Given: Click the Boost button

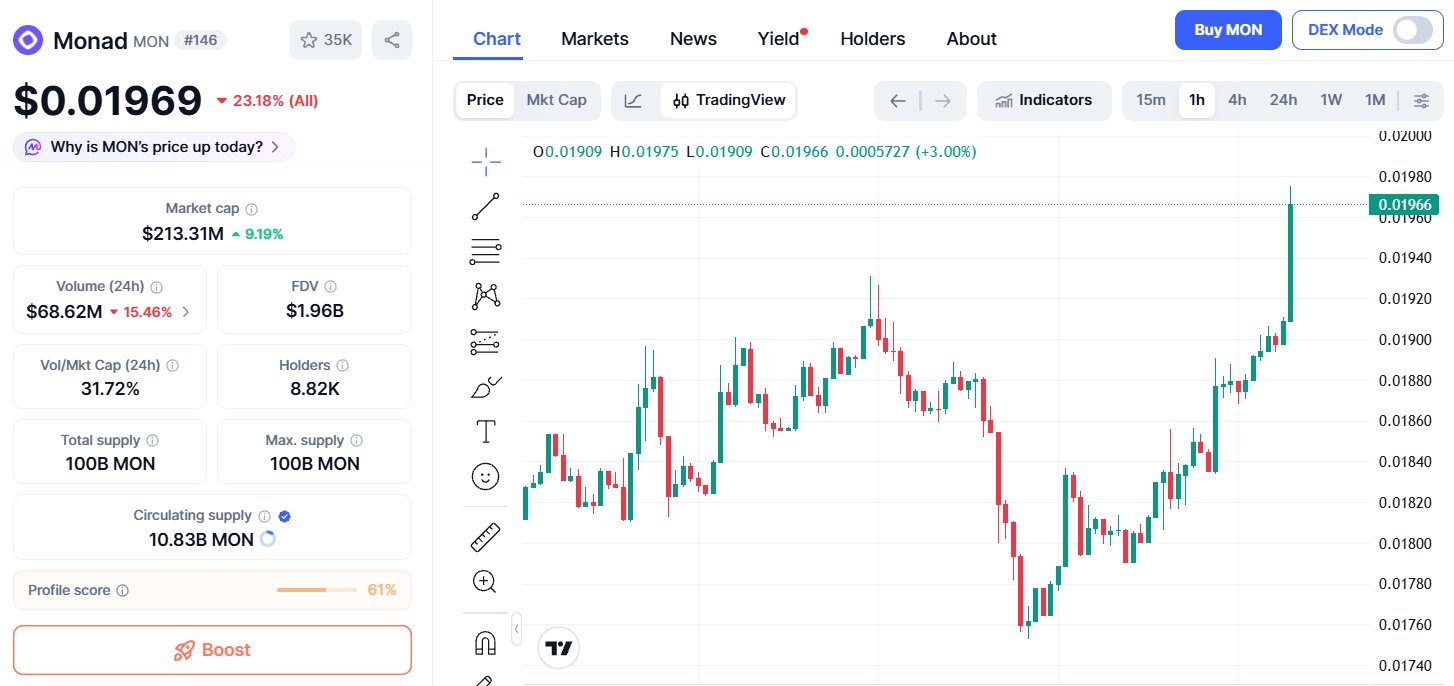Looking at the screenshot, I should coord(212,650).
